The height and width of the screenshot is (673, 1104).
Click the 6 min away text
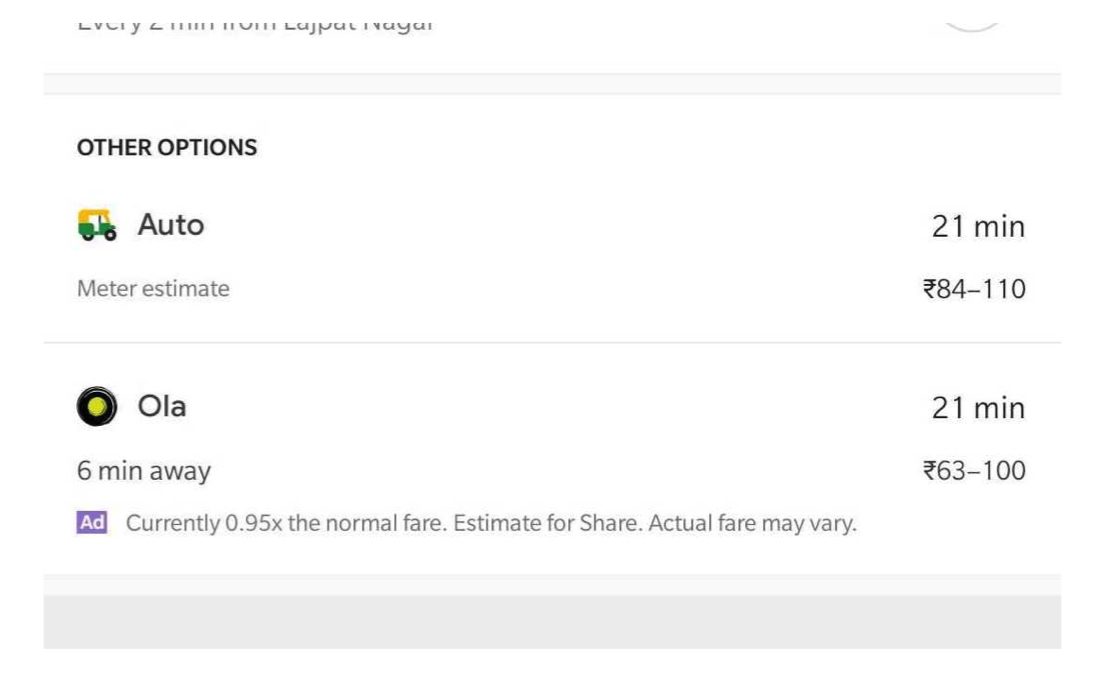click(144, 471)
